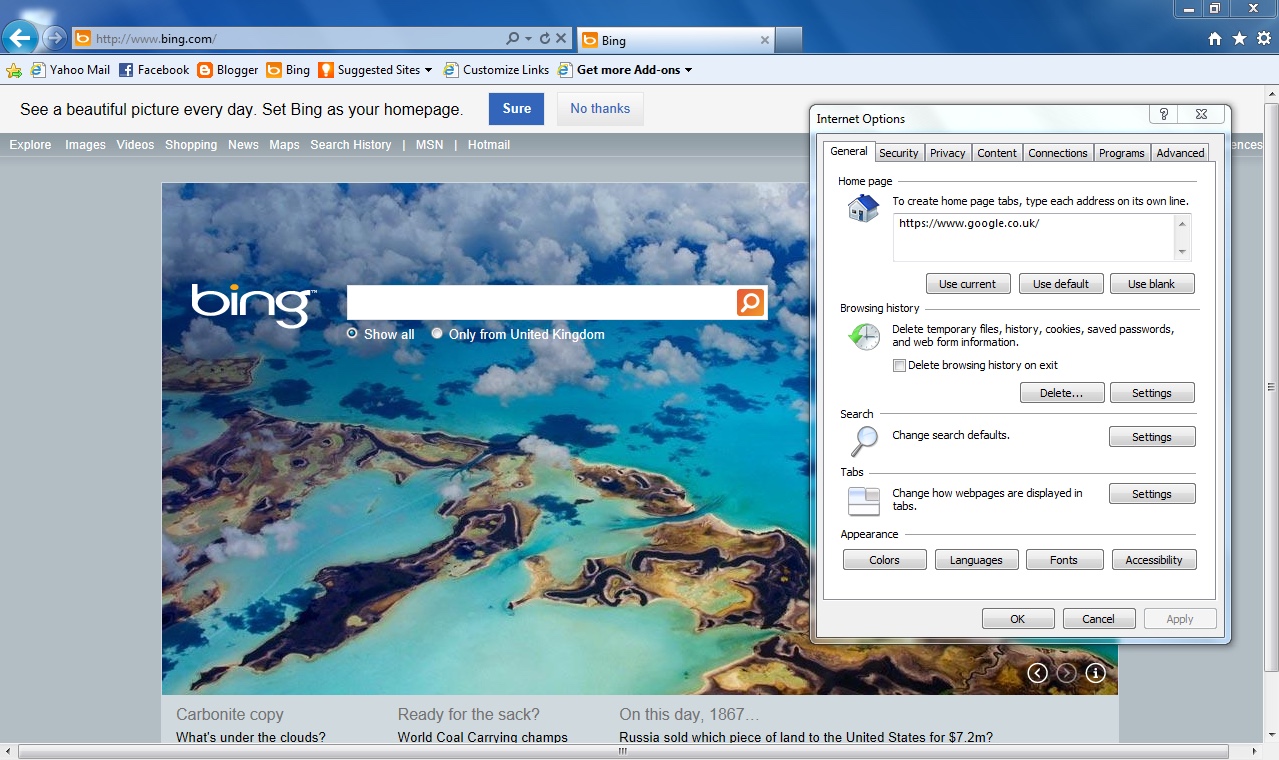The height and width of the screenshot is (760, 1279).
Task: Open Russia sold which piece of land link
Action: tap(806, 738)
